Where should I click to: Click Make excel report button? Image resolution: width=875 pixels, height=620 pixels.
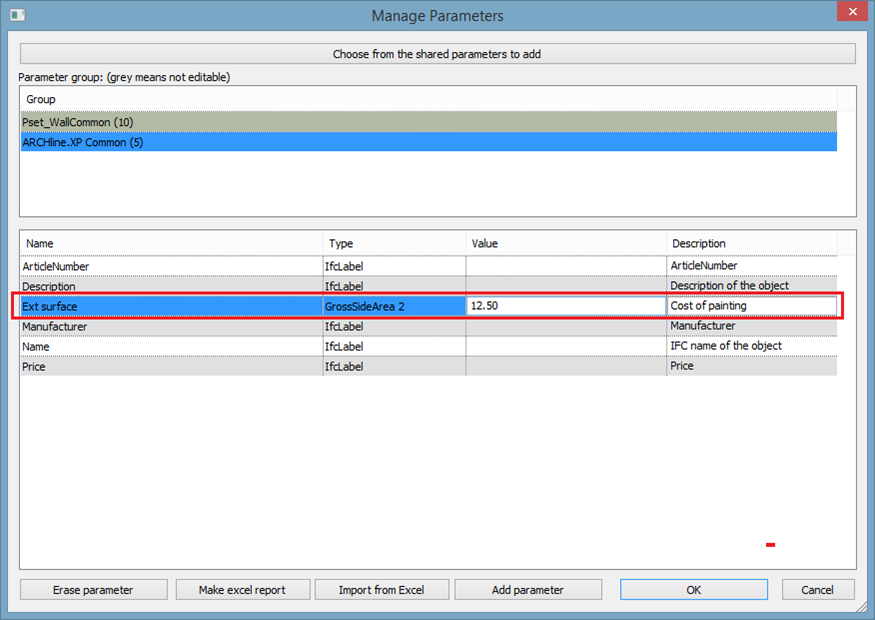click(x=241, y=590)
